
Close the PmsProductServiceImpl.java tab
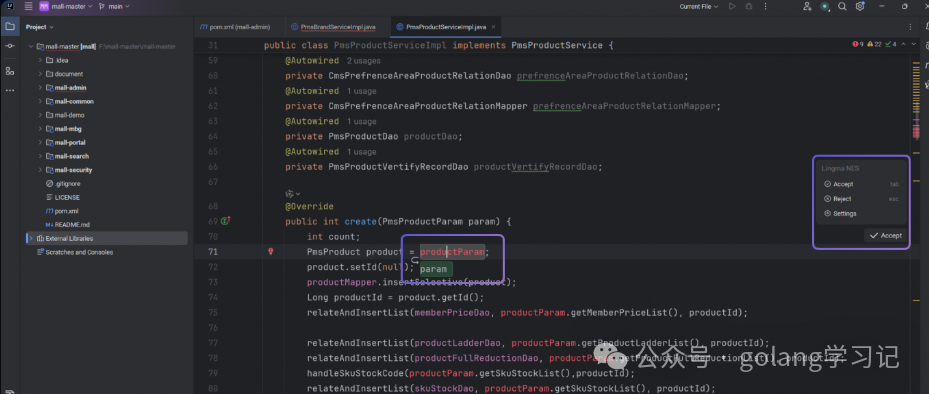point(493,27)
